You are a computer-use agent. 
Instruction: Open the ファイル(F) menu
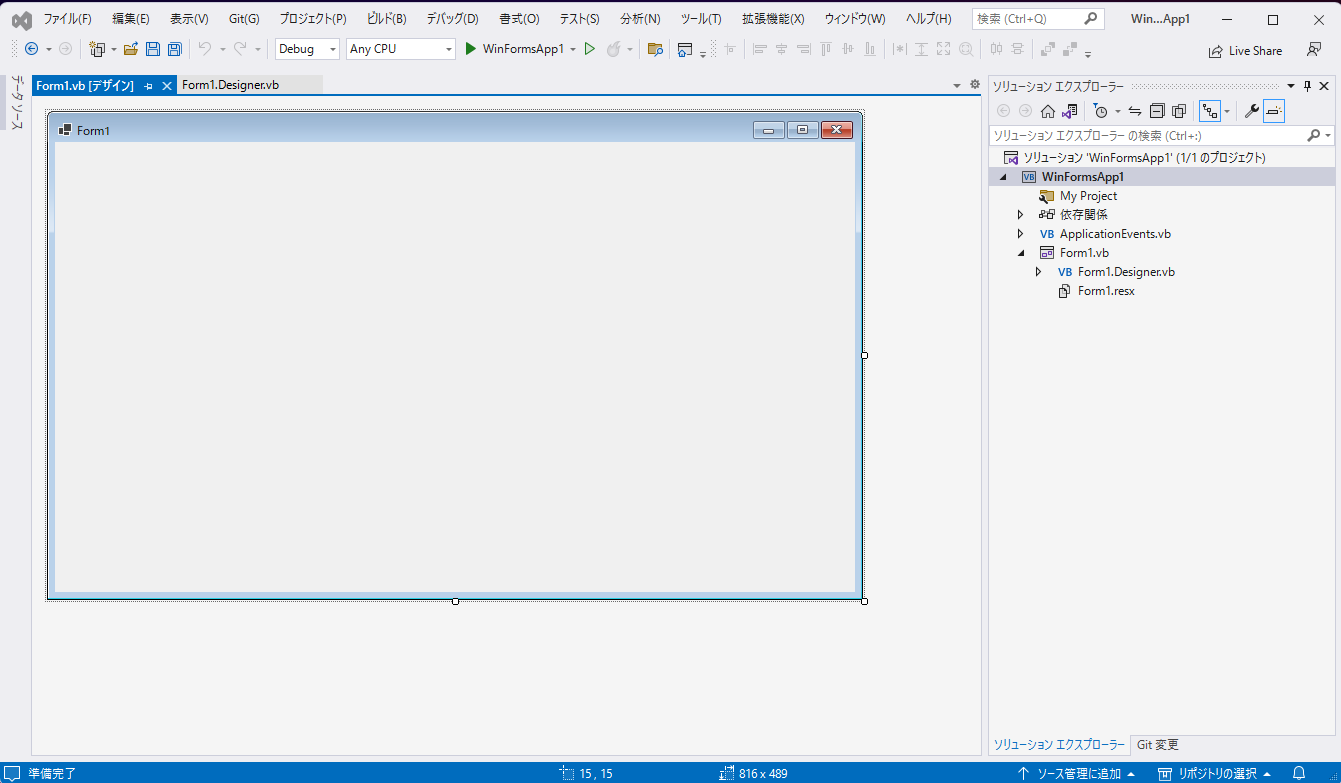pyautogui.click(x=67, y=19)
